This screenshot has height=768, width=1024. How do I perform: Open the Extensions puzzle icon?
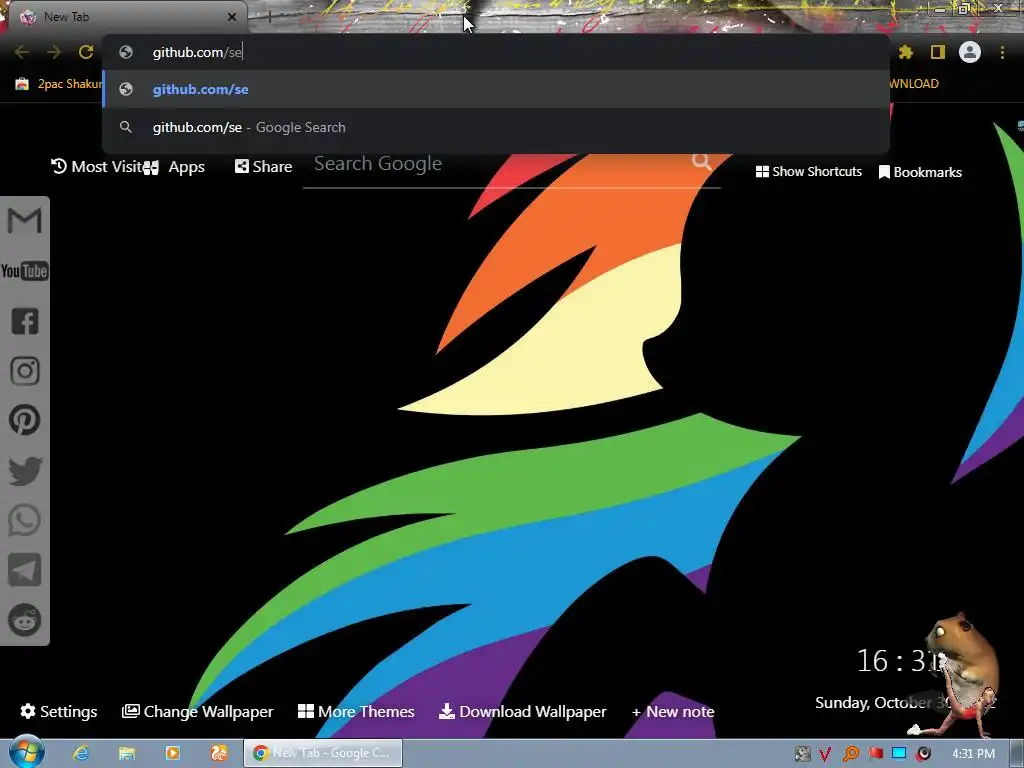(905, 52)
